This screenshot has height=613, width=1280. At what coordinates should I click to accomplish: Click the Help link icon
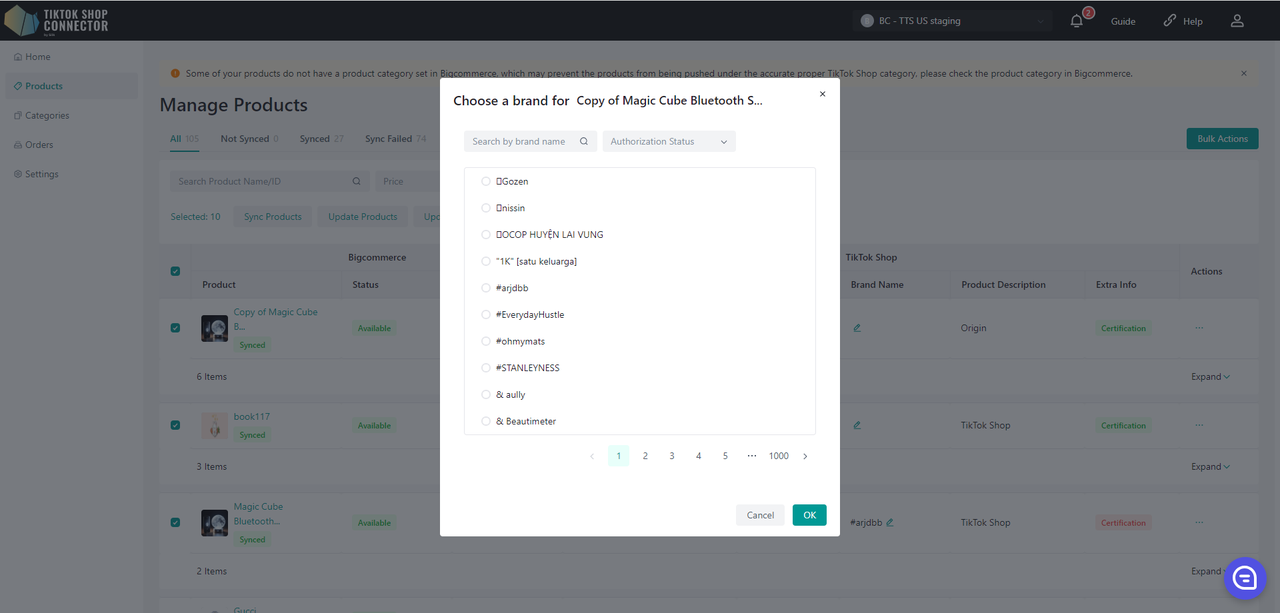click(1170, 21)
